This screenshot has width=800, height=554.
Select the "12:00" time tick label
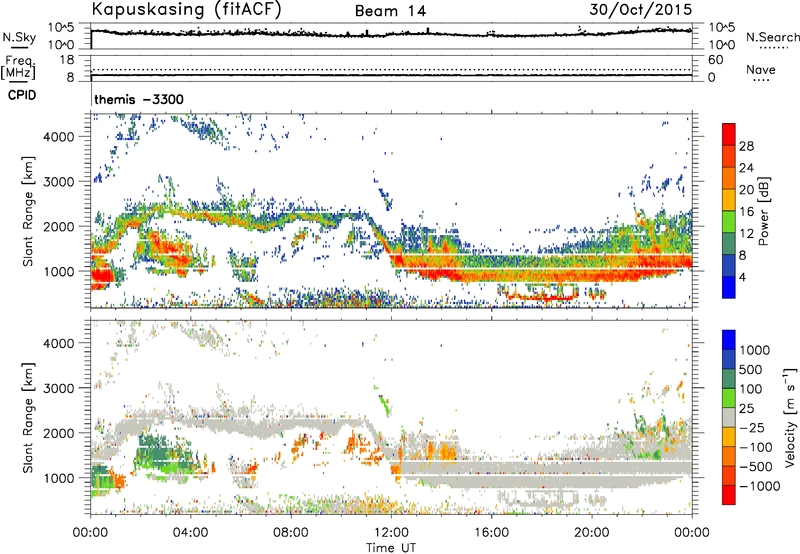[x=391, y=533]
